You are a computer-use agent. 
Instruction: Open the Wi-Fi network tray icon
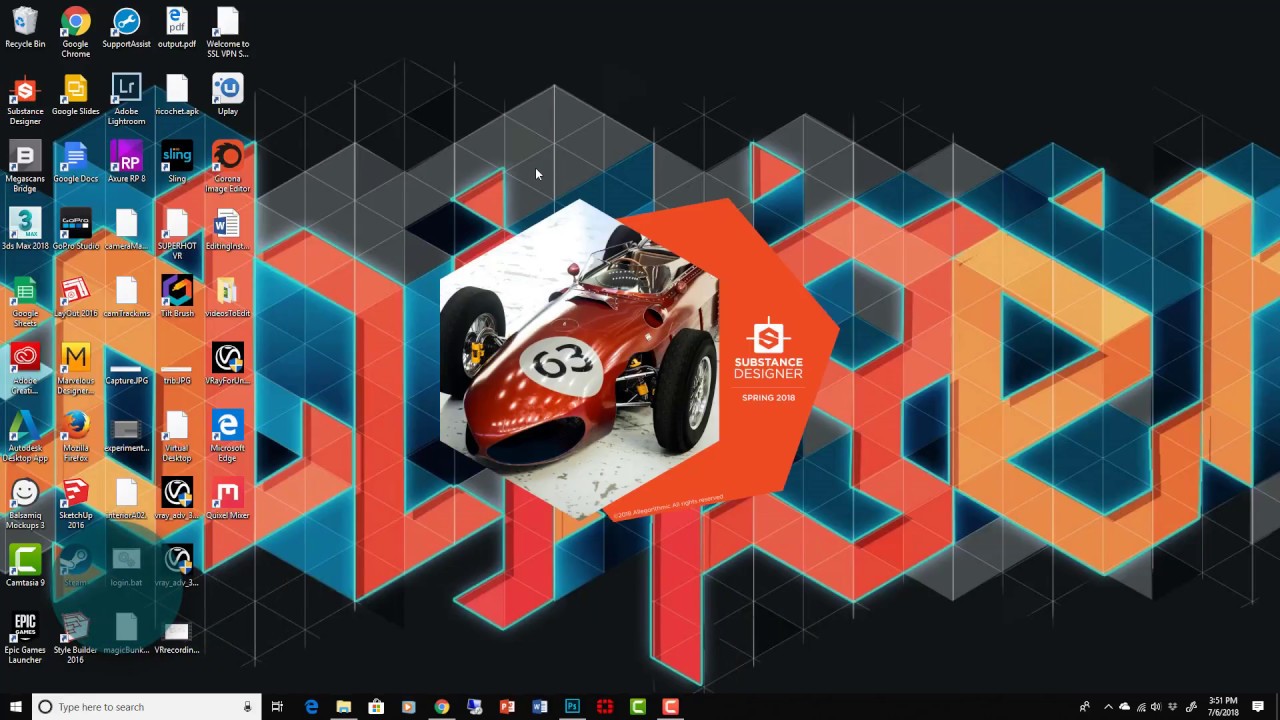[1141, 707]
